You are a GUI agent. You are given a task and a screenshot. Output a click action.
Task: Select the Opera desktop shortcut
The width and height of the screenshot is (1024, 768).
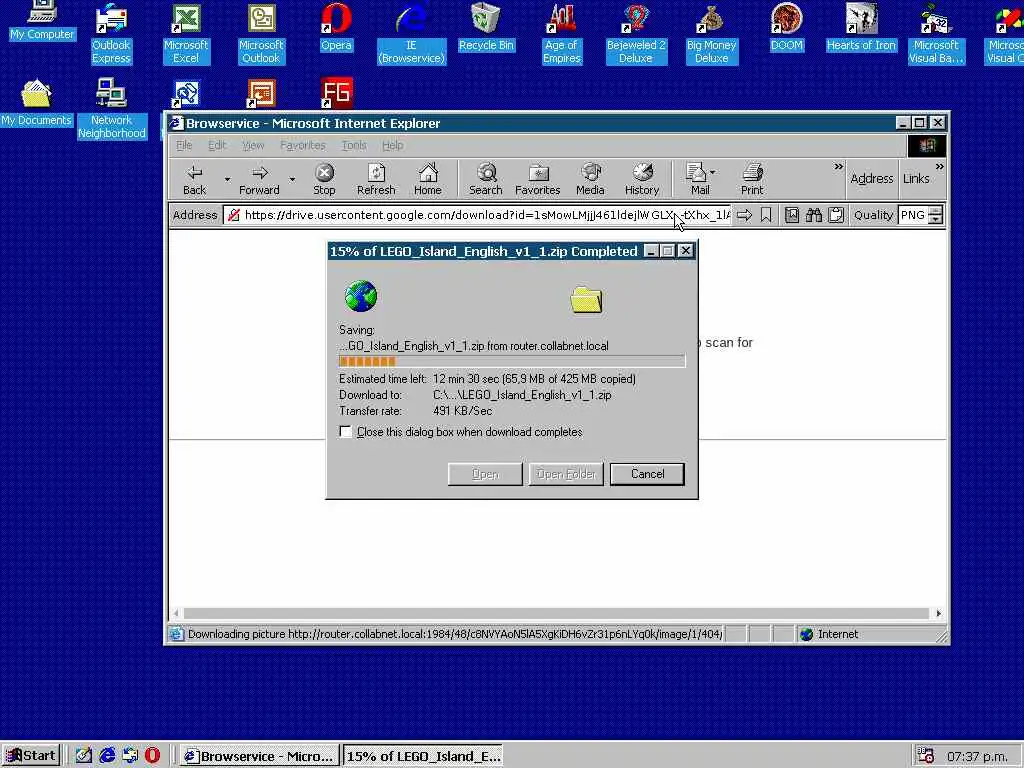[336, 27]
